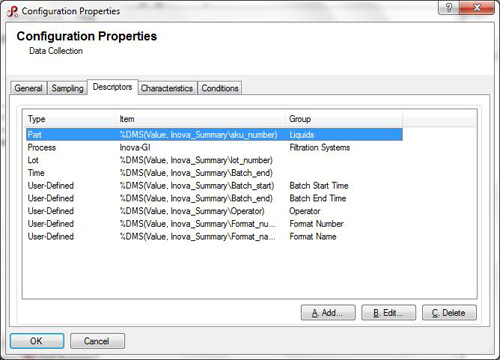Go to the Characteristics tab
Image resolution: width=500 pixels, height=360 pixels.
pos(167,88)
